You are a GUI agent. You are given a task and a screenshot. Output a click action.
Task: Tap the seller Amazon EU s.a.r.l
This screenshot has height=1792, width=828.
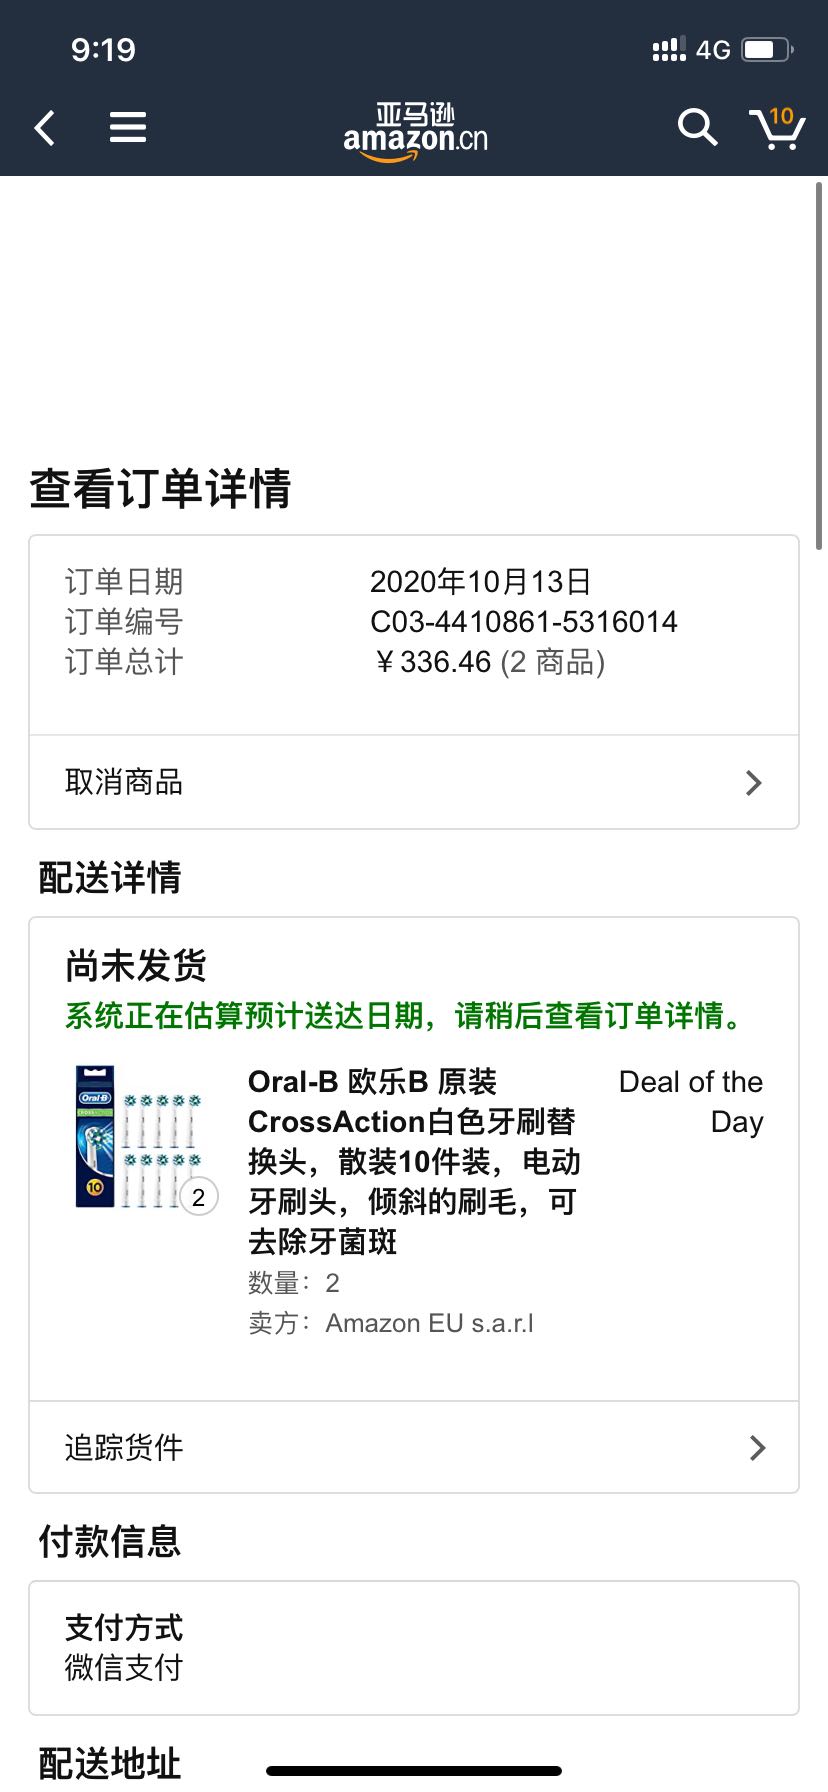429,1323
